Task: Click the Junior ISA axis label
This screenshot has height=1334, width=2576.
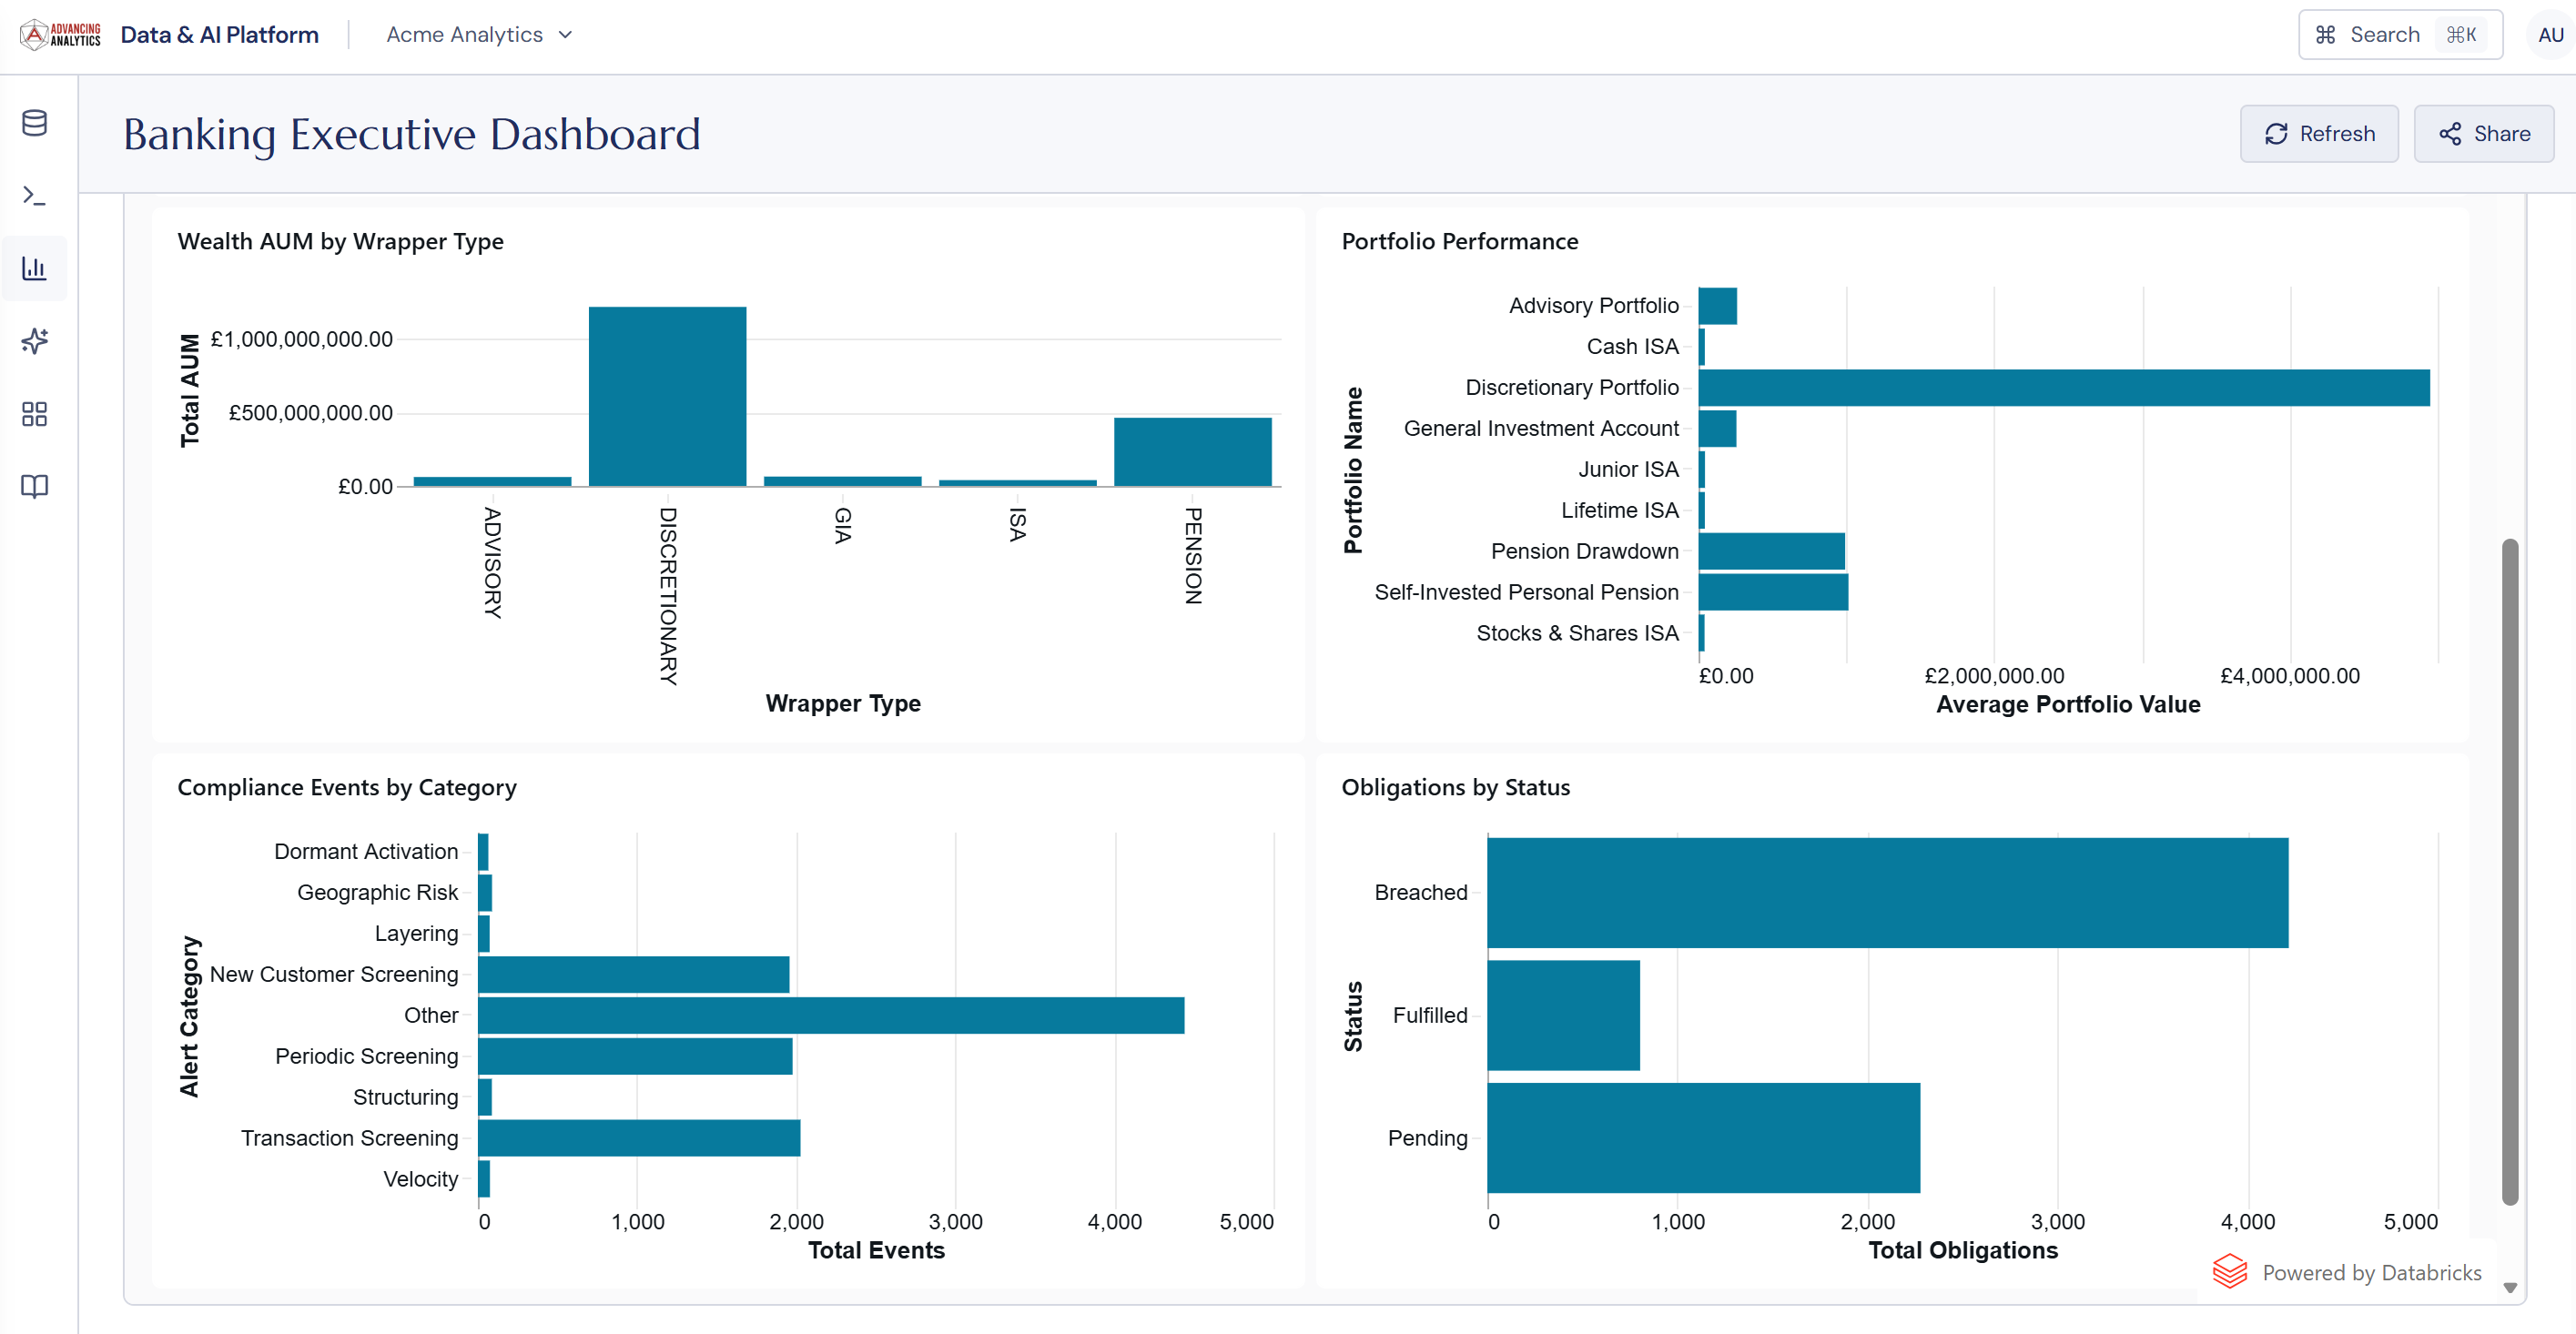Action: point(1628,470)
